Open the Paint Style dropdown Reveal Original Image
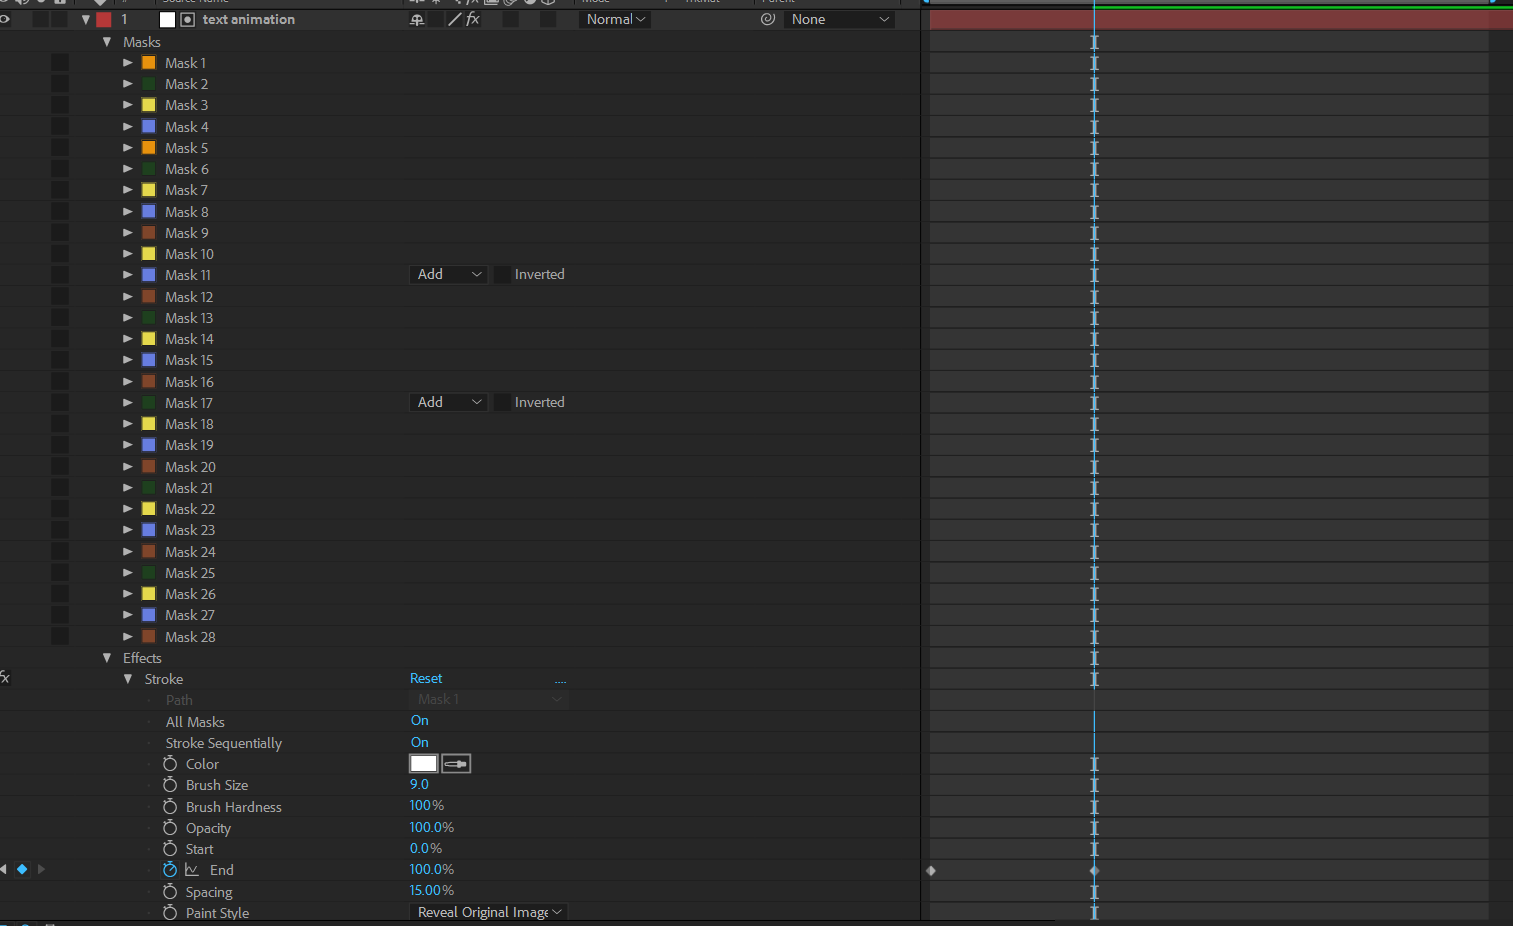 [x=489, y=912]
